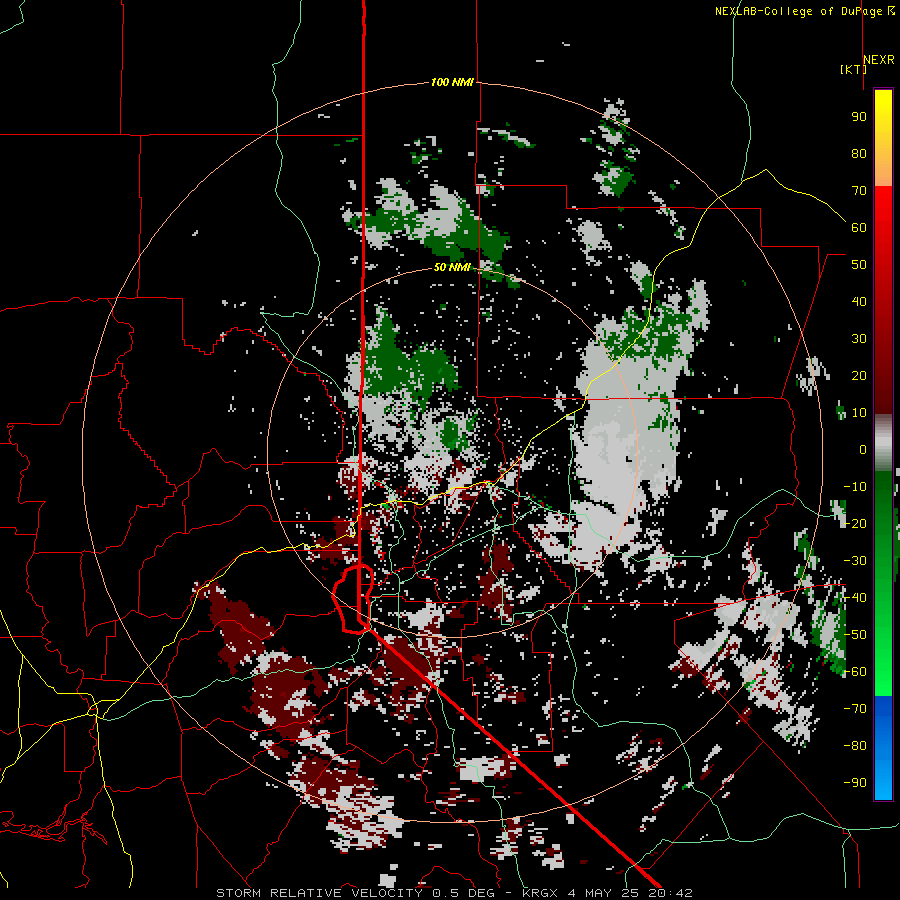Select the gray zero-velocity segment of the color bar

click(x=883, y=443)
